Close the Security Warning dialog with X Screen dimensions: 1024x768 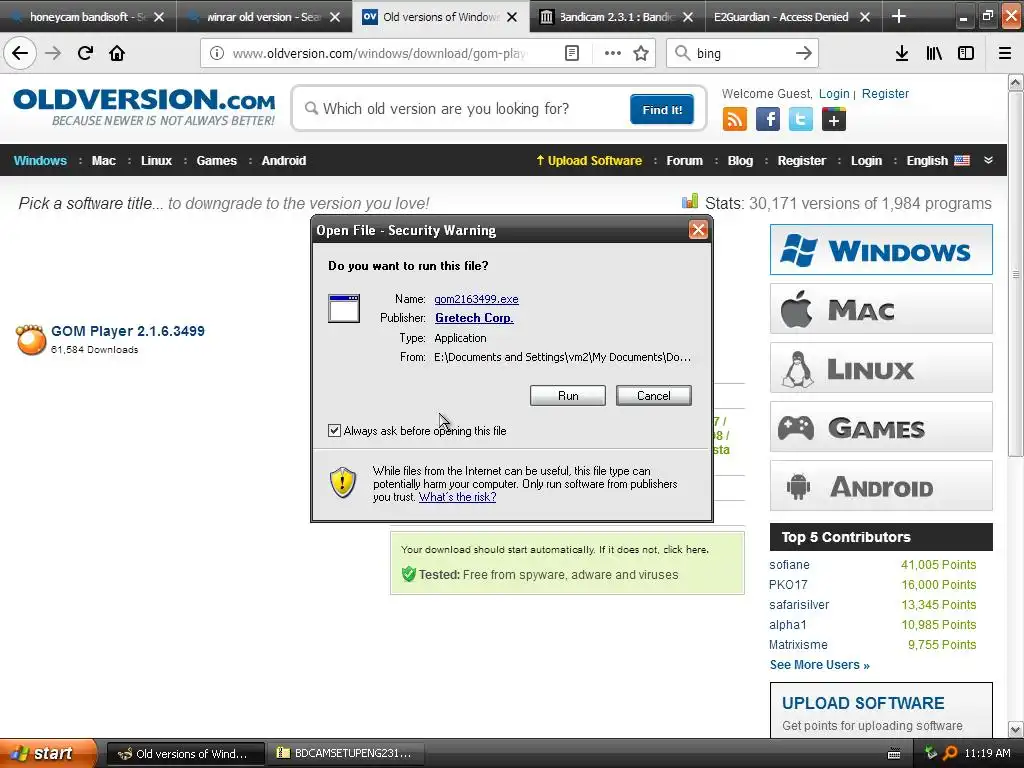(698, 229)
